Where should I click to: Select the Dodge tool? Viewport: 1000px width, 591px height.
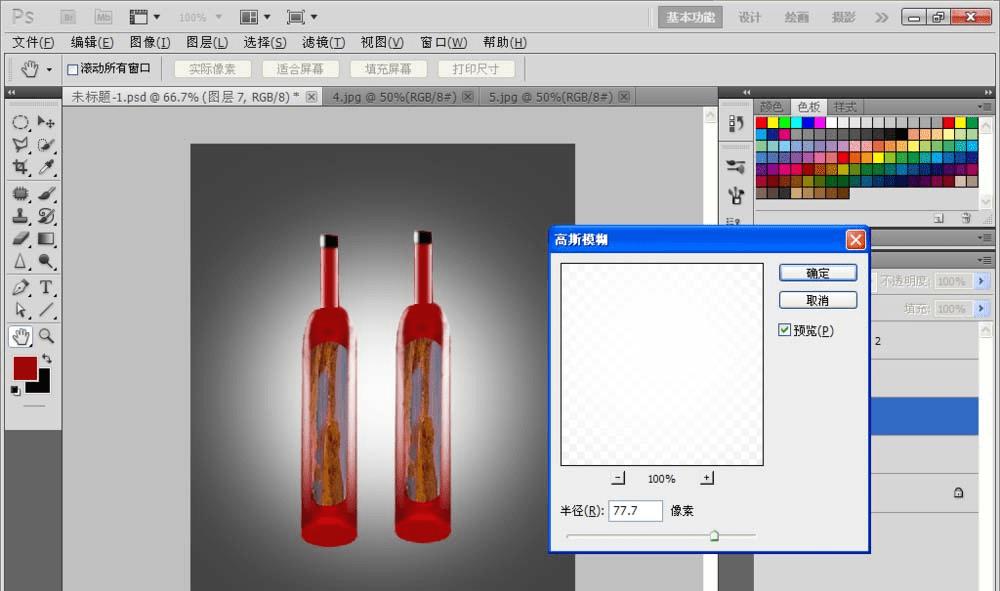tap(45, 261)
